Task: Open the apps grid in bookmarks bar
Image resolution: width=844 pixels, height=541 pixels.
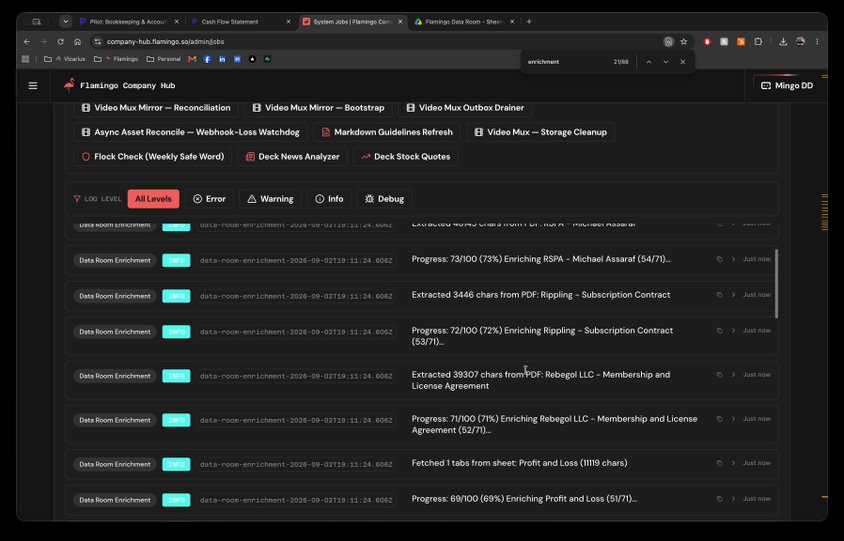Action: coord(25,59)
